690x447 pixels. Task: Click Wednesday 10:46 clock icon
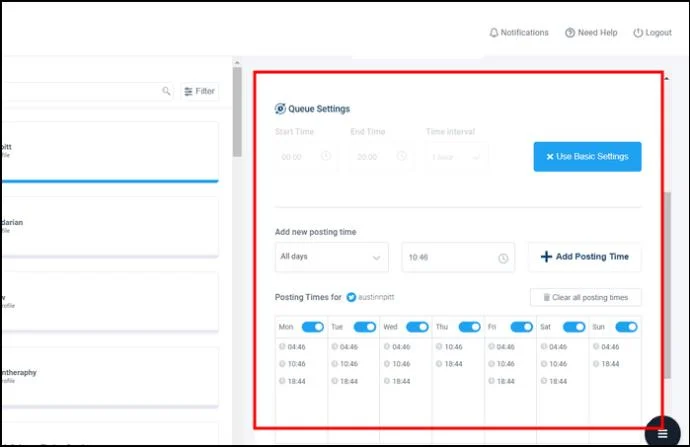click(x=387, y=364)
